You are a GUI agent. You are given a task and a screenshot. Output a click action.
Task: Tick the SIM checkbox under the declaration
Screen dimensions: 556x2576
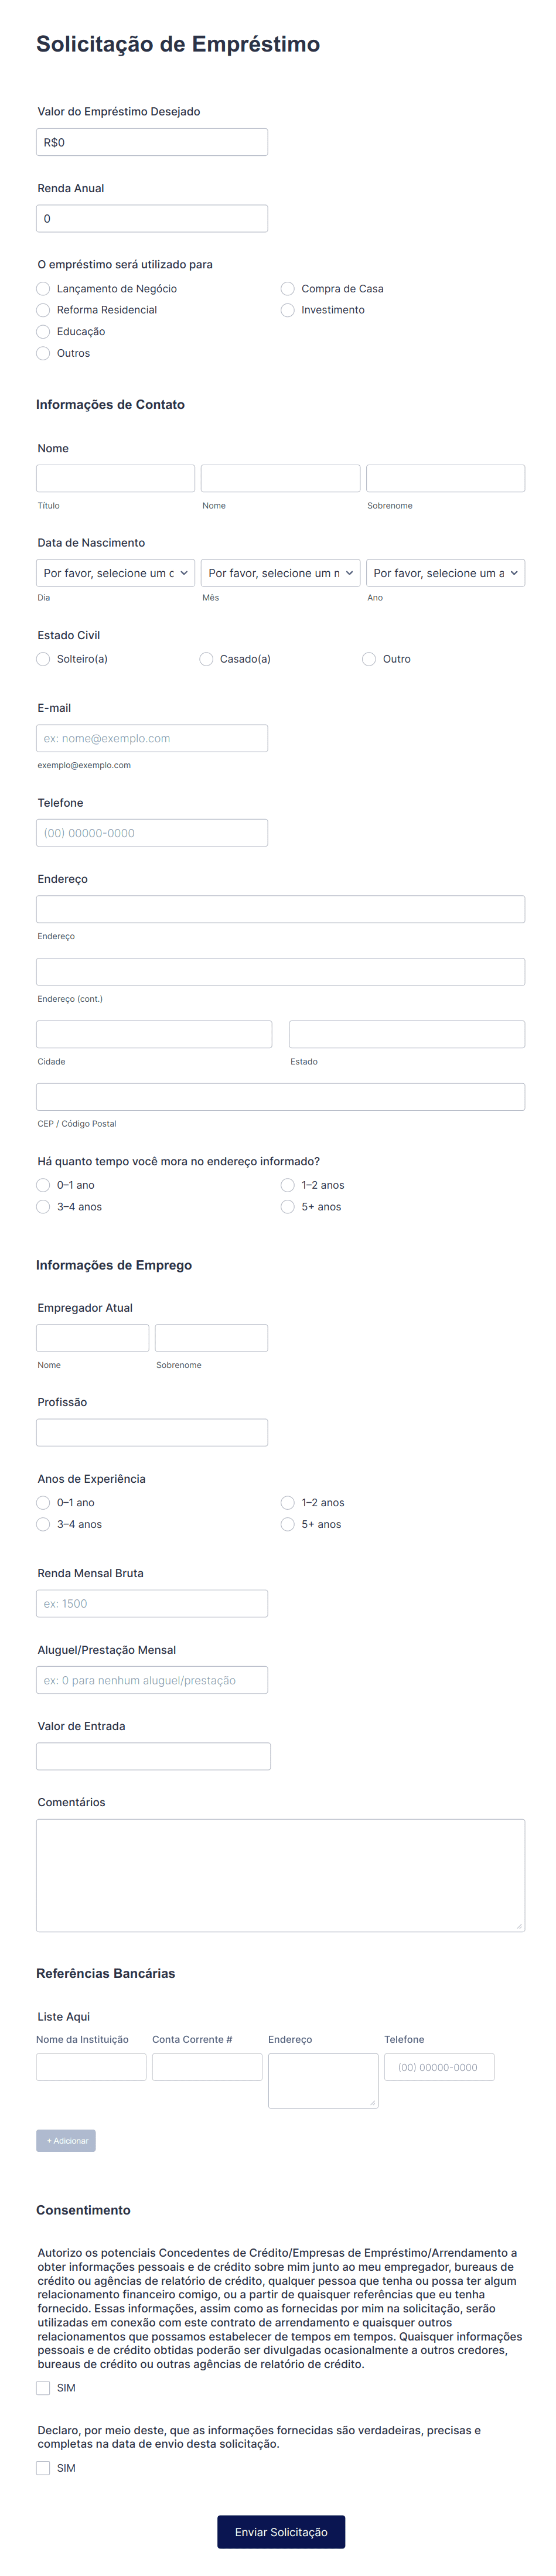[43, 2468]
